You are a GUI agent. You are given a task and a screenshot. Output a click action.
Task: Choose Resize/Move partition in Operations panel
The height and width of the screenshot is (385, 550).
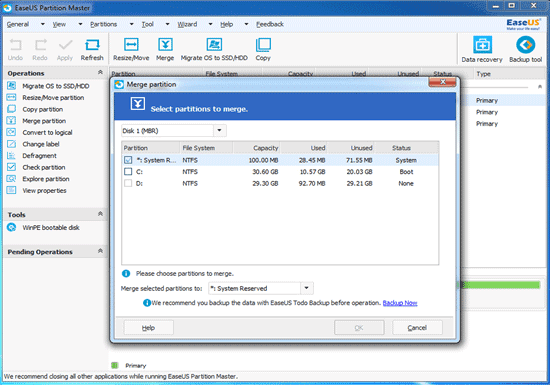tap(53, 98)
